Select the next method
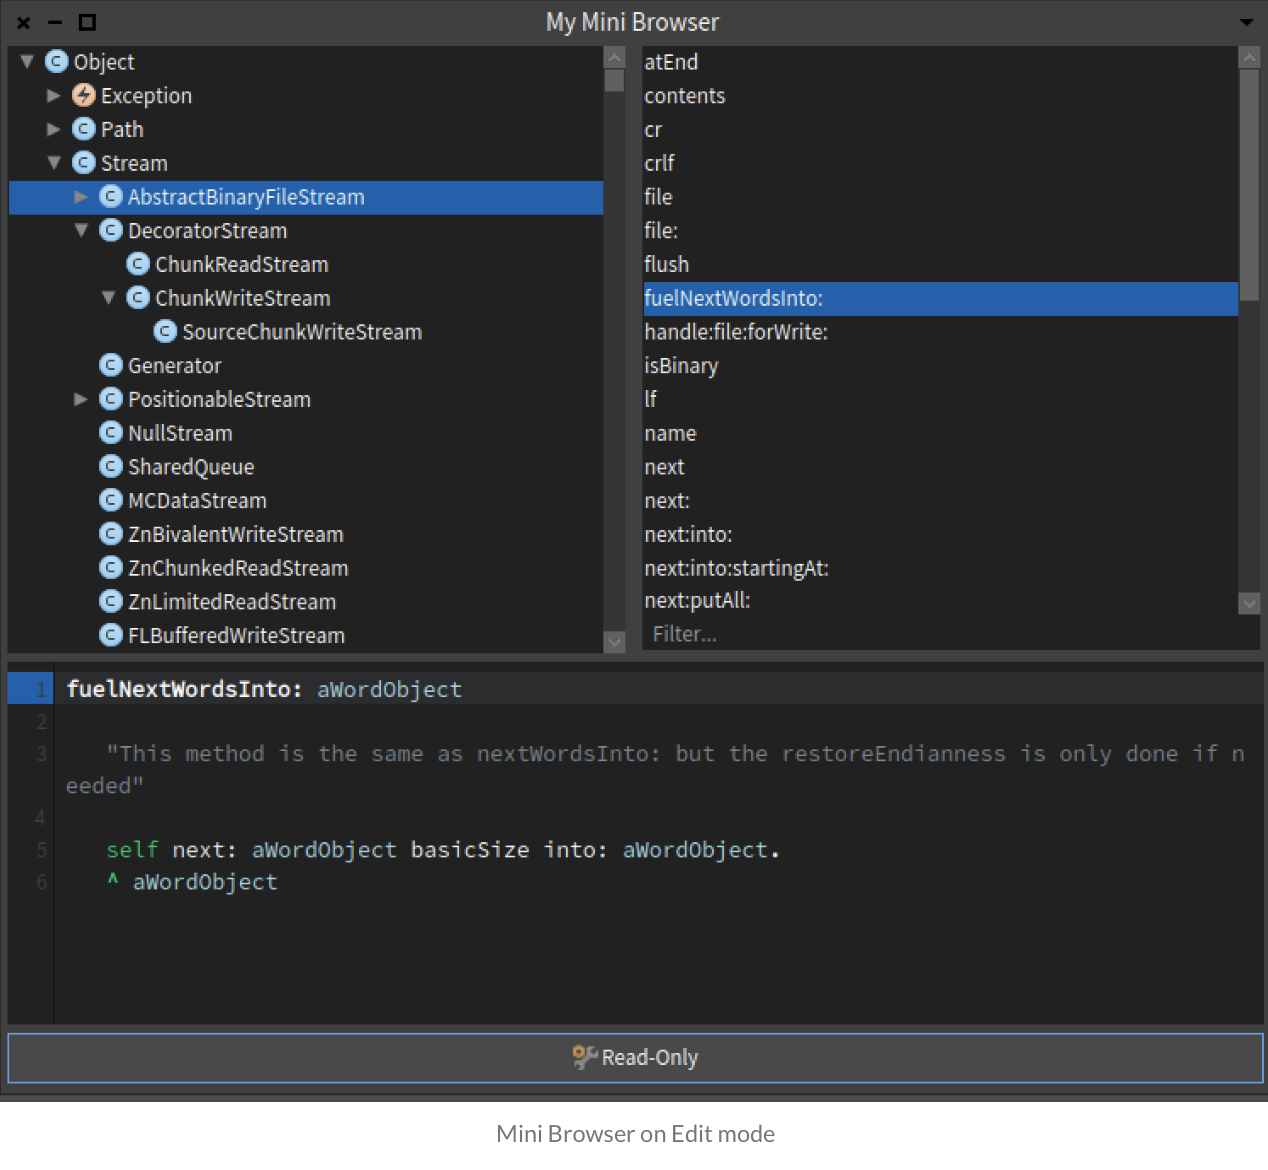 (x=940, y=467)
